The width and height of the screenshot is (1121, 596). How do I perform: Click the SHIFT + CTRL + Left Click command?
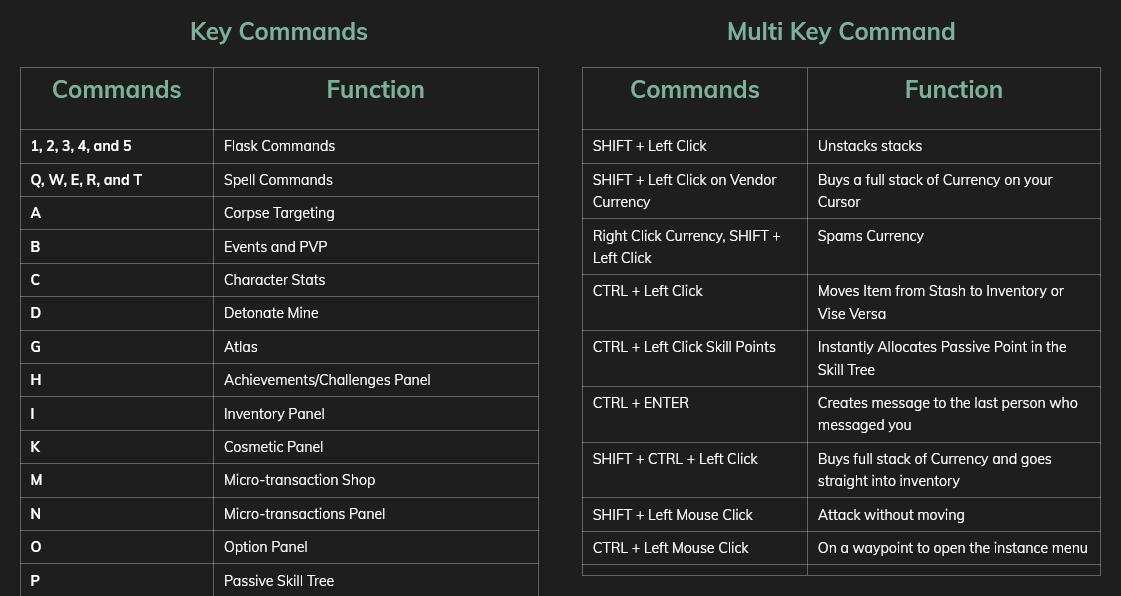pos(675,459)
